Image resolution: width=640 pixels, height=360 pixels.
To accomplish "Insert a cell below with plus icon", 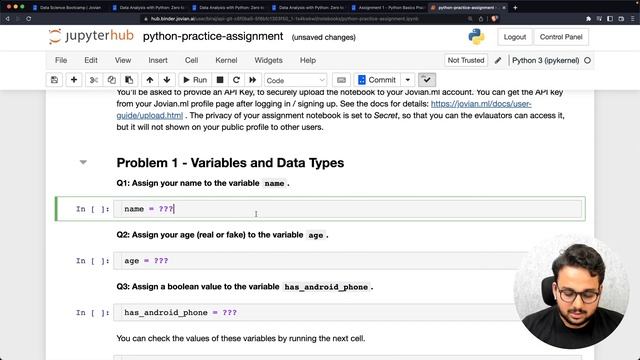I will tap(74, 80).
